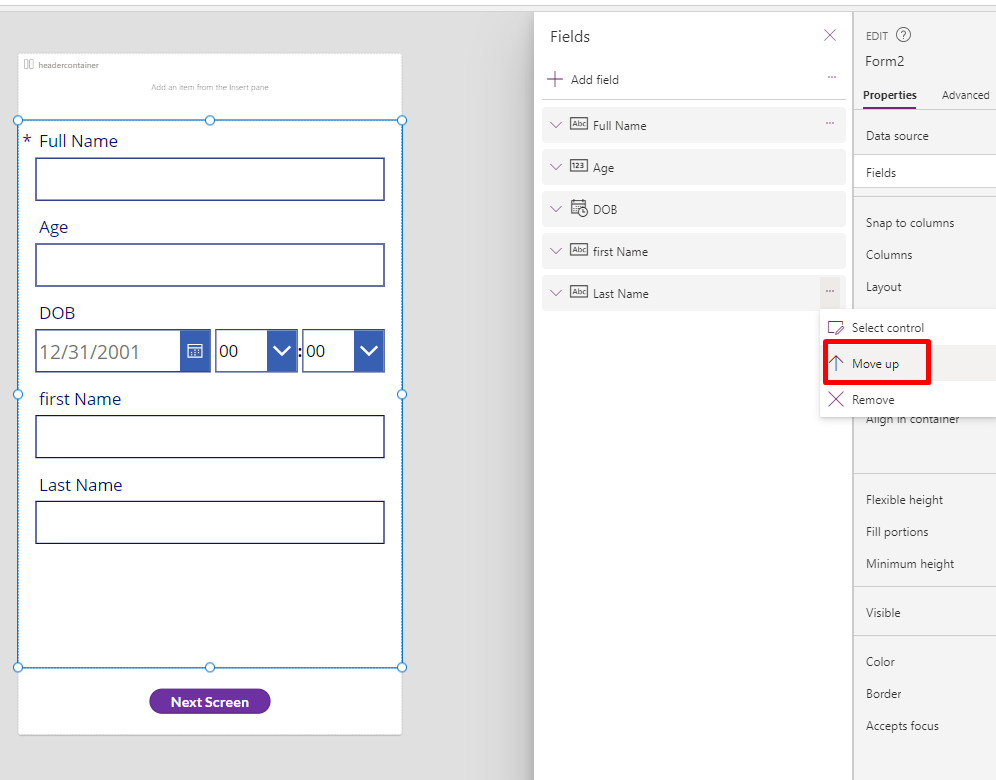Click the Full Name text input
996x780 pixels.
tap(210, 179)
